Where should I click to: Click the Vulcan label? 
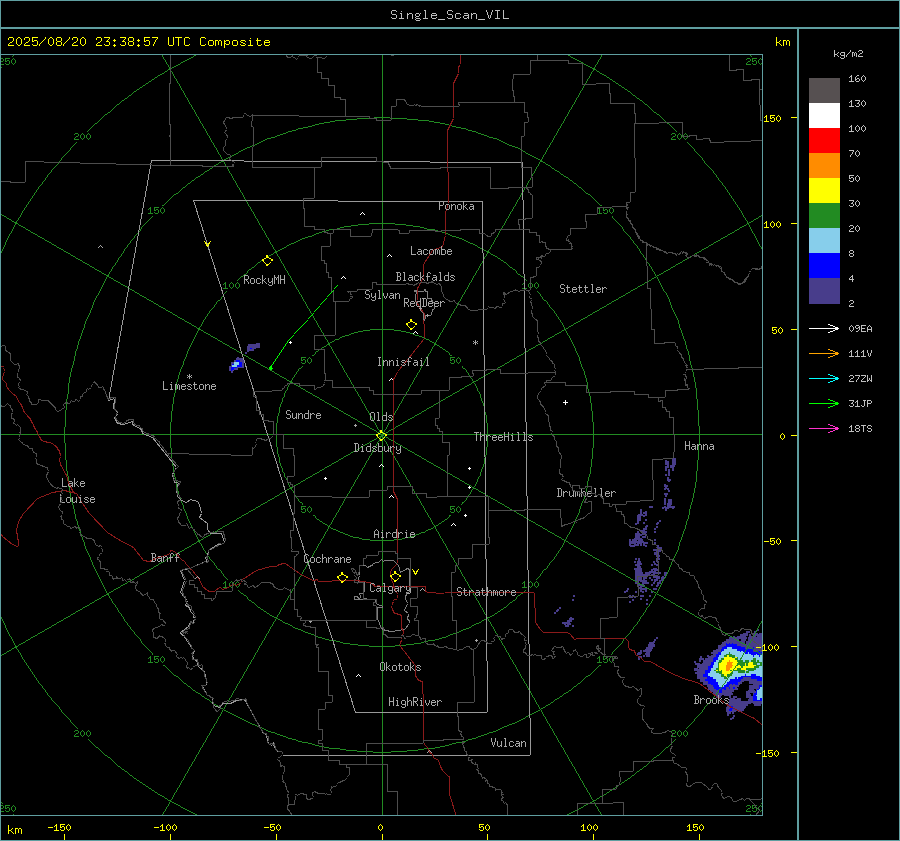(x=508, y=743)
